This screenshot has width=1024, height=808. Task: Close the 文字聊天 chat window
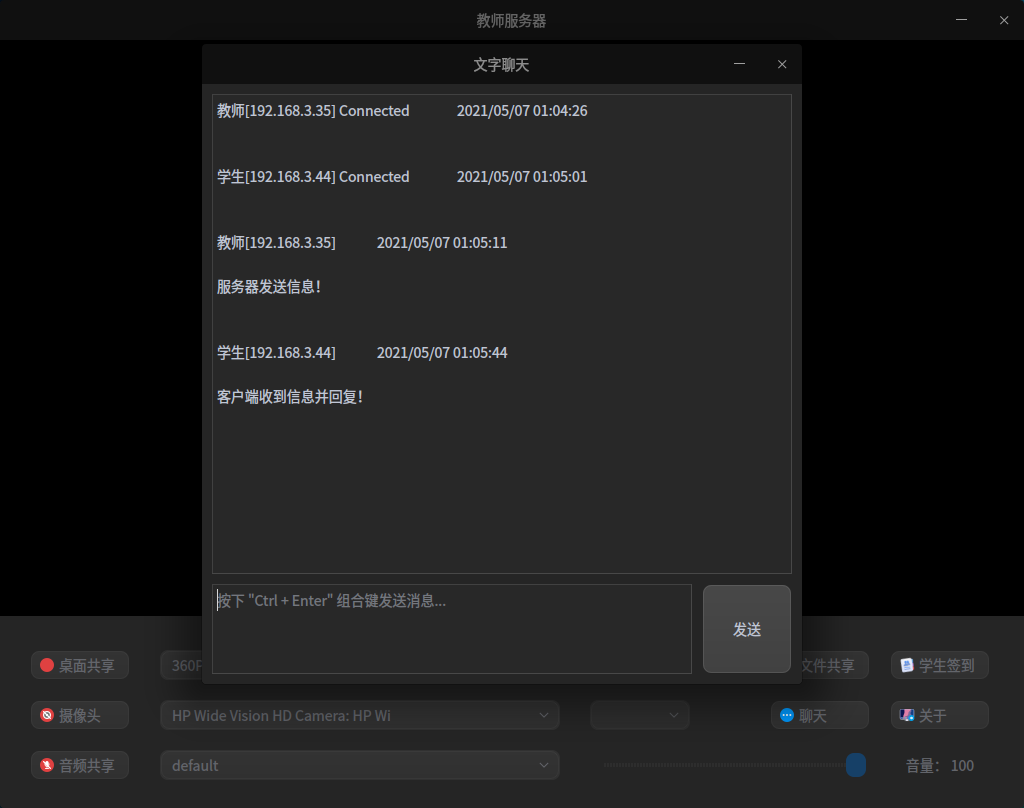pyautogui.click(x=782, y=64)
